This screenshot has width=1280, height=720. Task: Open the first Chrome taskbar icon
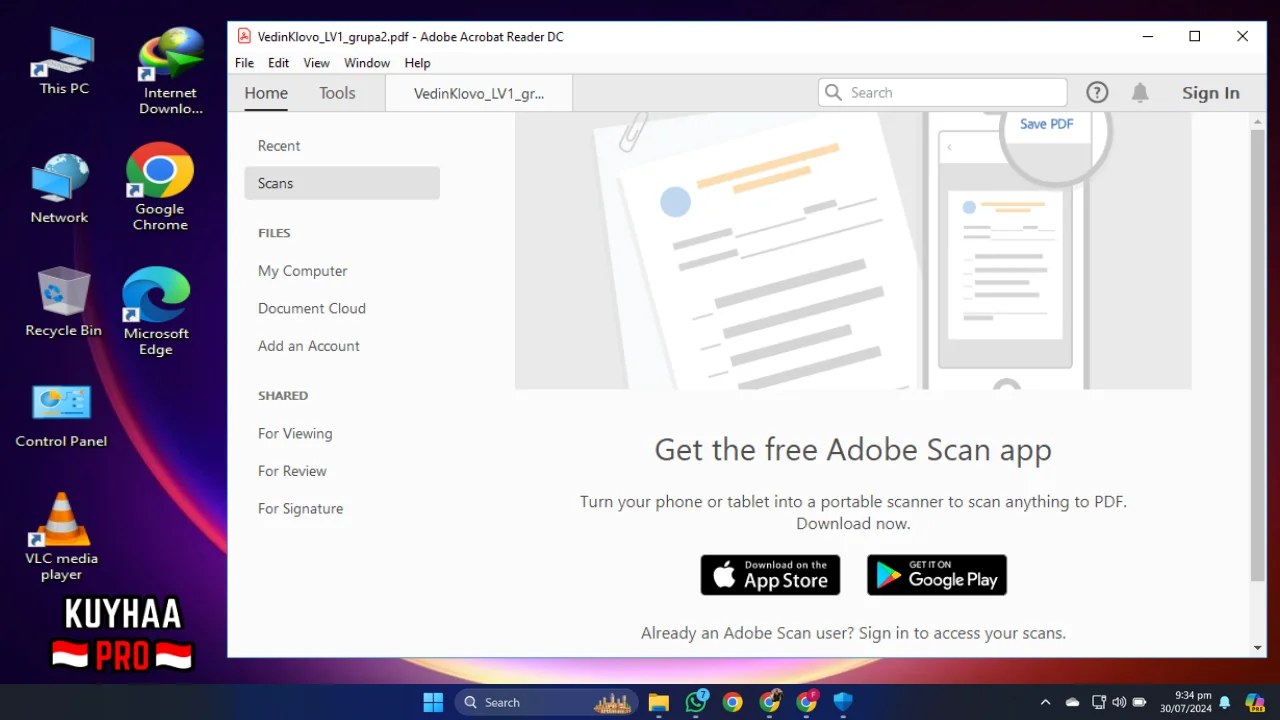[x=733, y=702]
